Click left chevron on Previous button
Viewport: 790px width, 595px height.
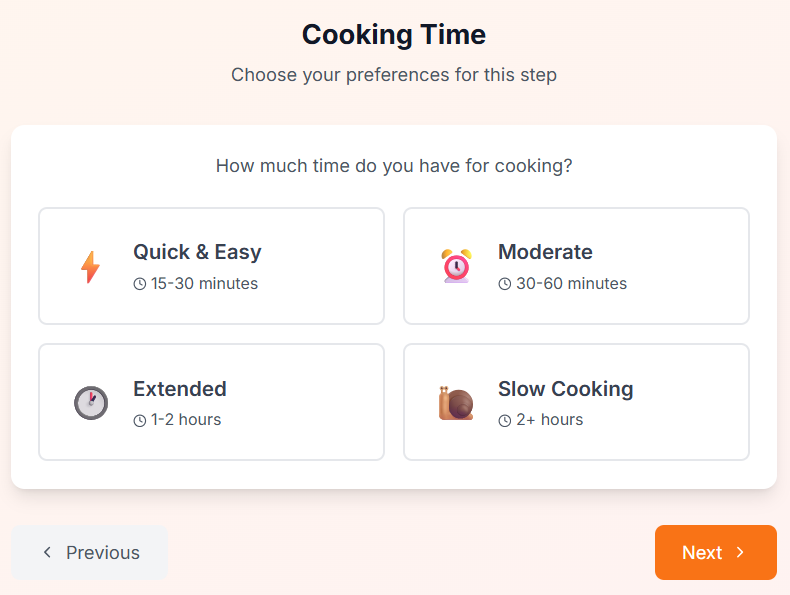coord(47,553)
